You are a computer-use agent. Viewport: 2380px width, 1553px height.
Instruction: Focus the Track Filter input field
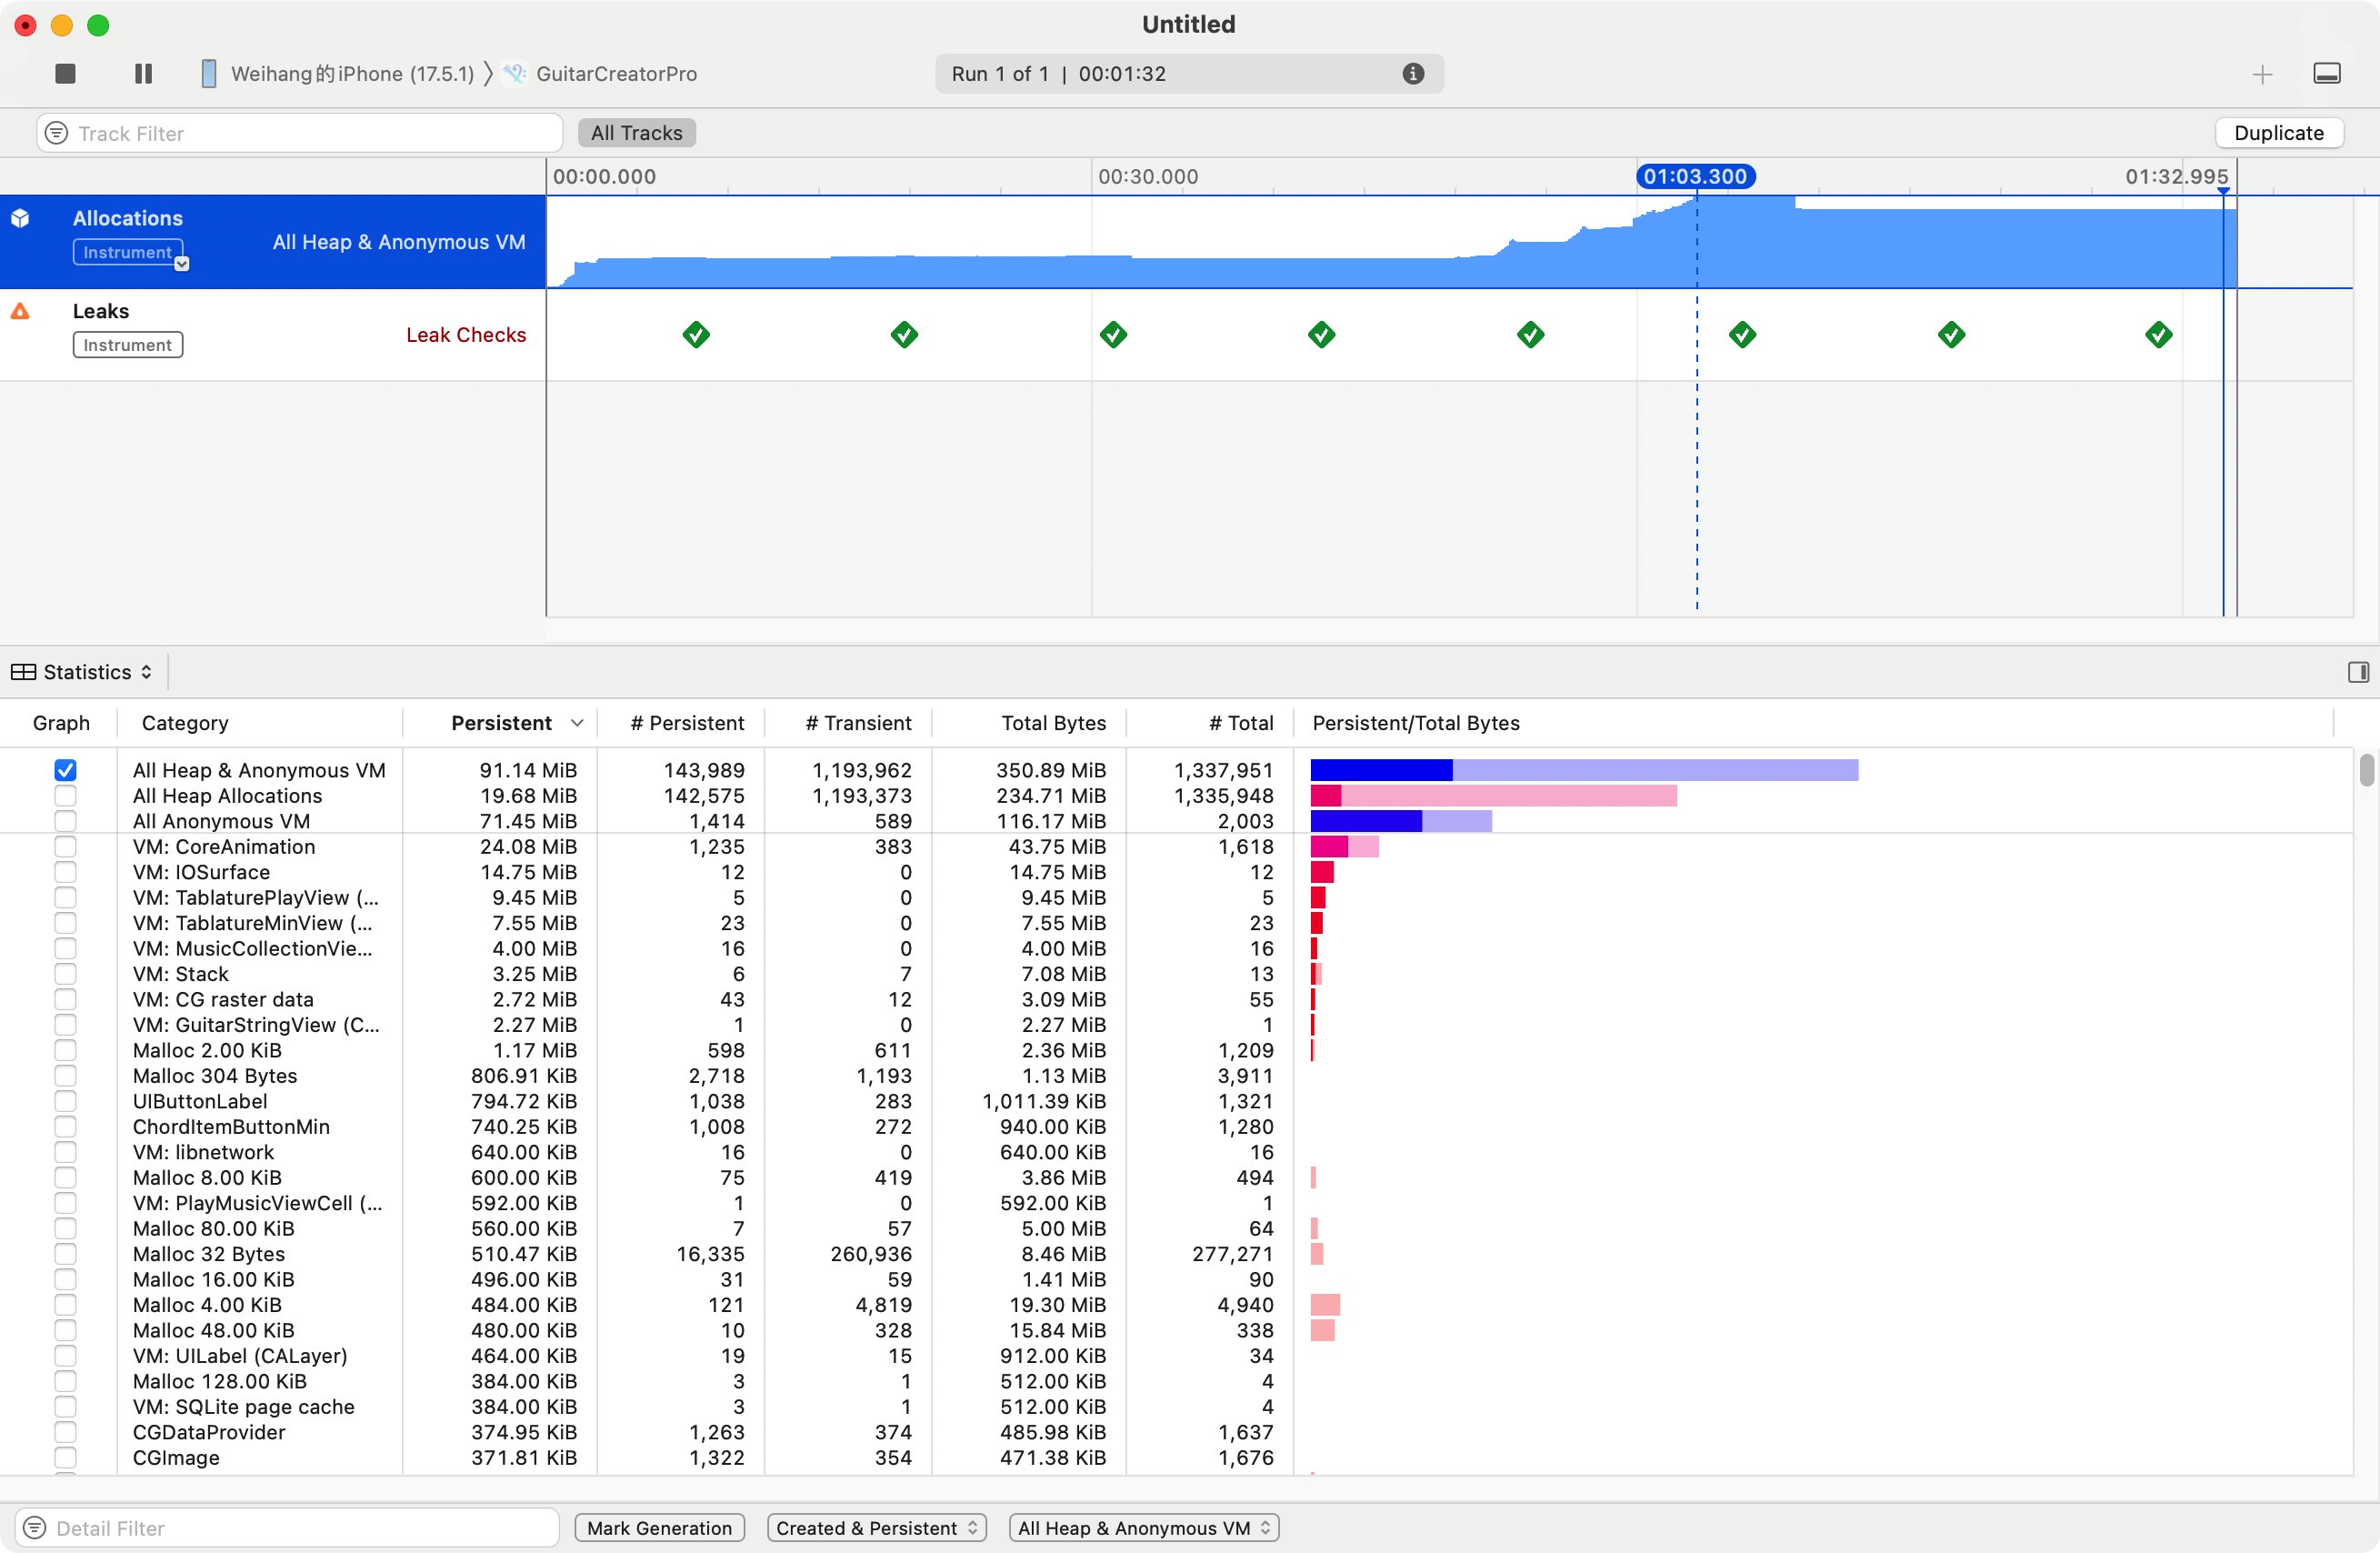(x=300, y=133)
